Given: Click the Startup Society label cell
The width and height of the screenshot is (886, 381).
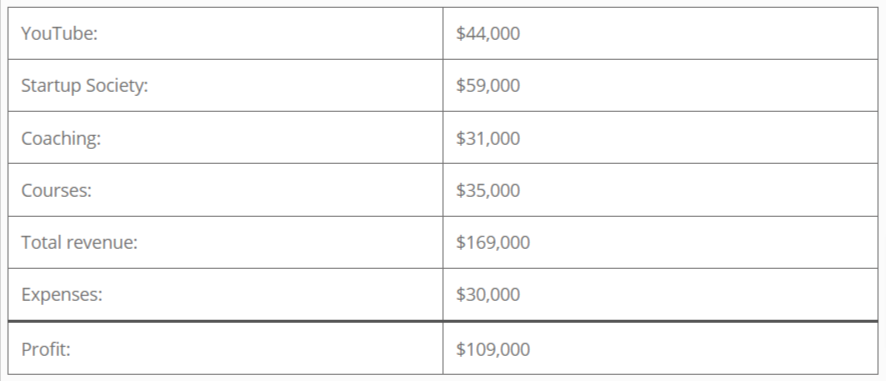Looking at the screenshot, I should (225, 85).
